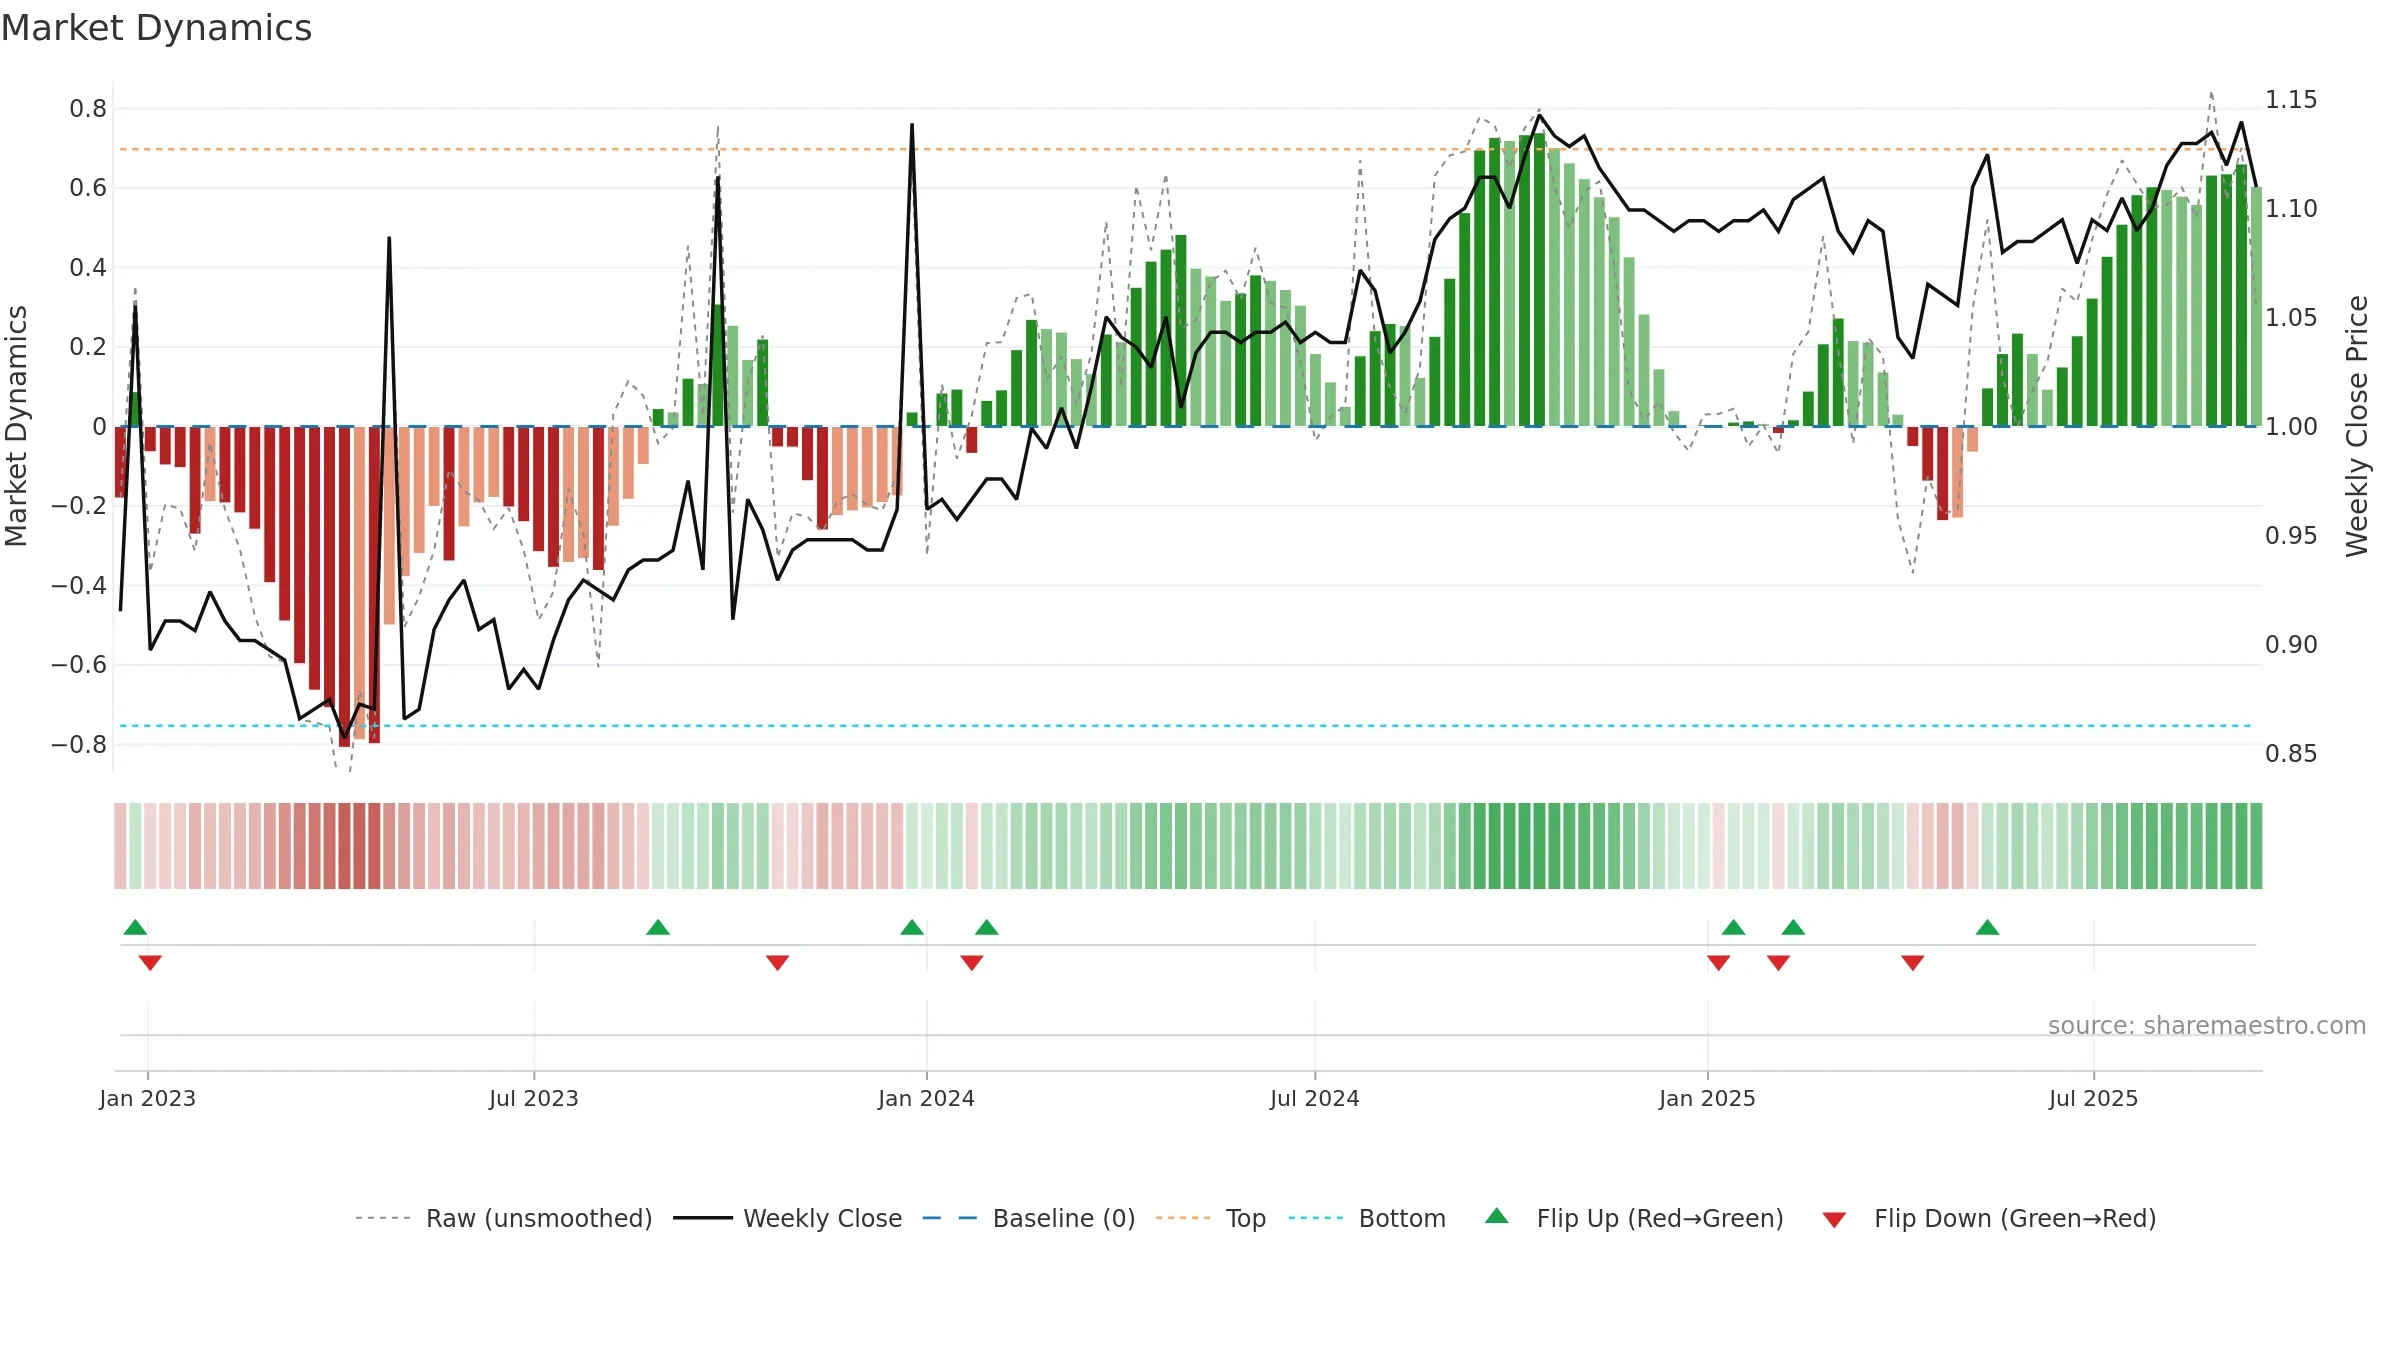
Task: Click the 0.95 right axis tick label
Action: point(2291,535)
